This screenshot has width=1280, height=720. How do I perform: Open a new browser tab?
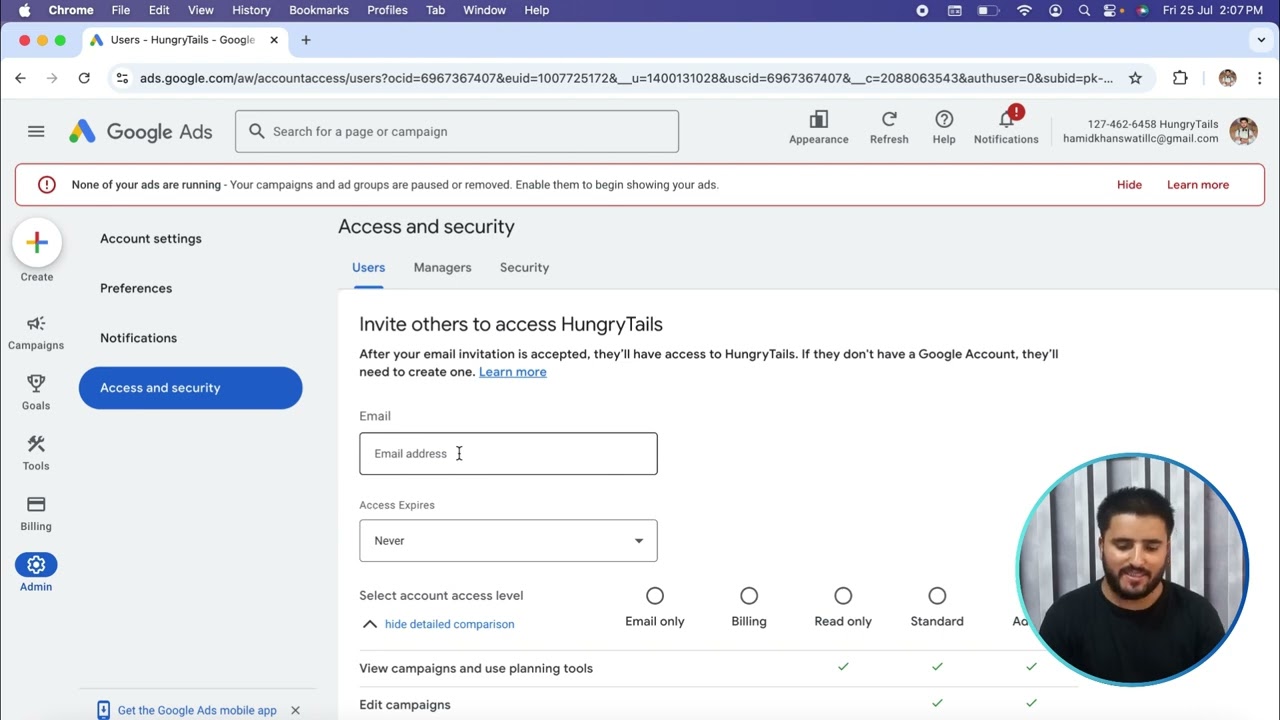pos(306,40)
